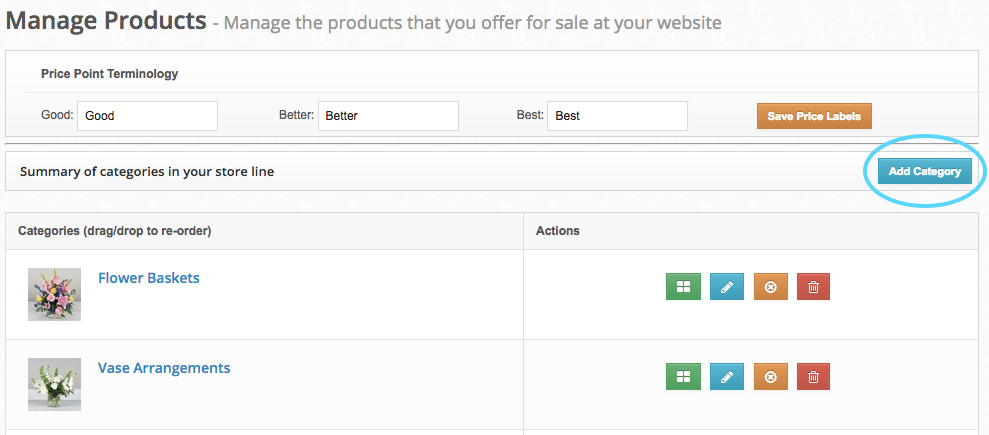Delete Flower Baskets using the trash icon
The height and width of the screenshot is (435, 989).
coord(813,287)
